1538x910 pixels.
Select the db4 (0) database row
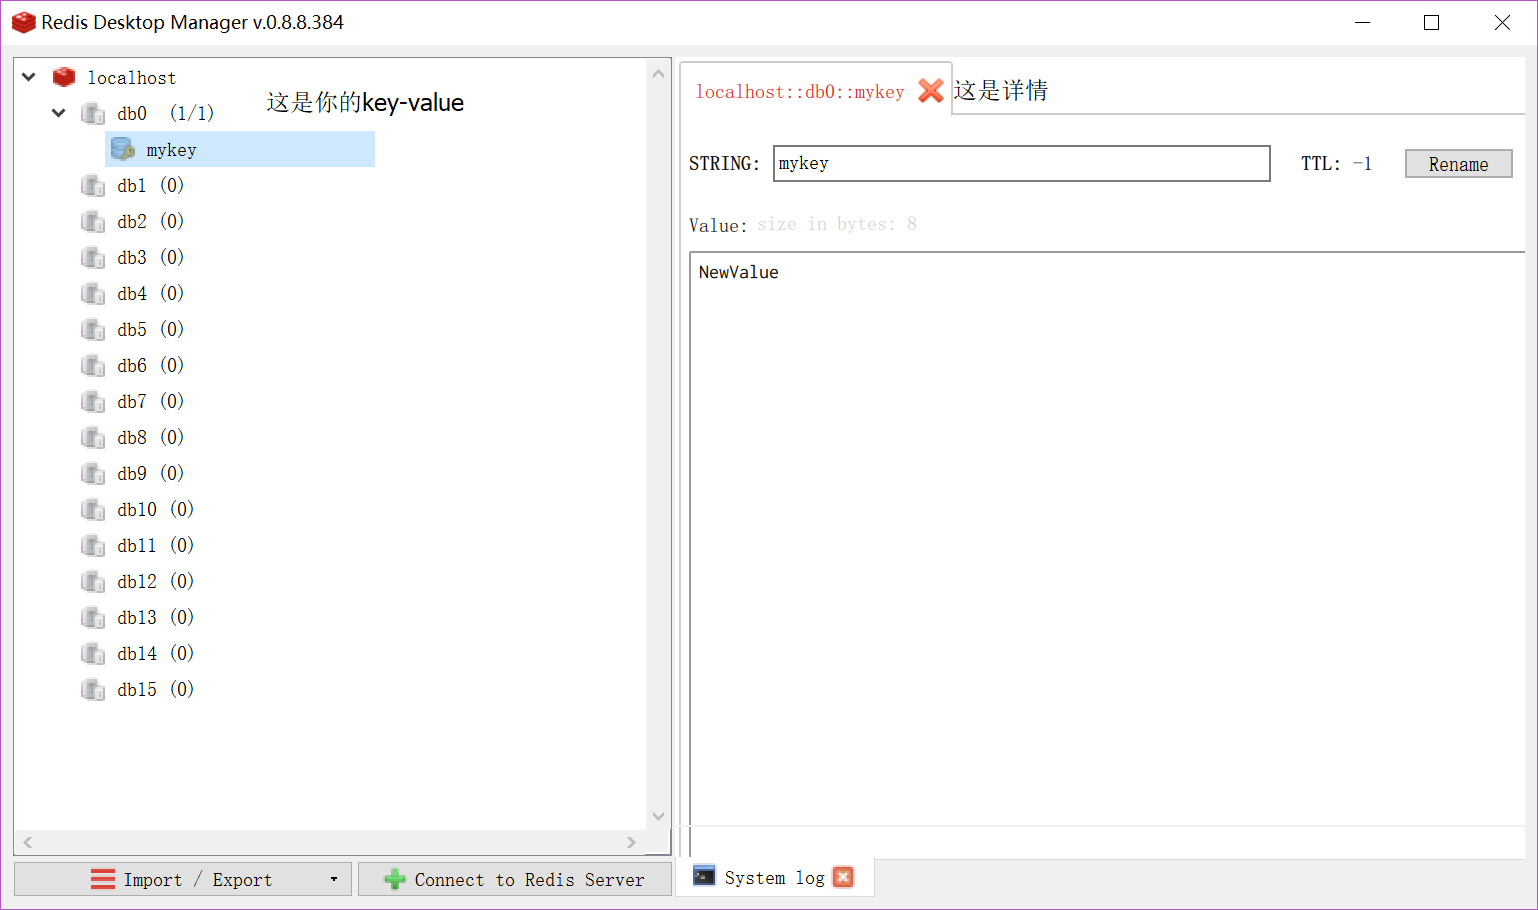150,293
